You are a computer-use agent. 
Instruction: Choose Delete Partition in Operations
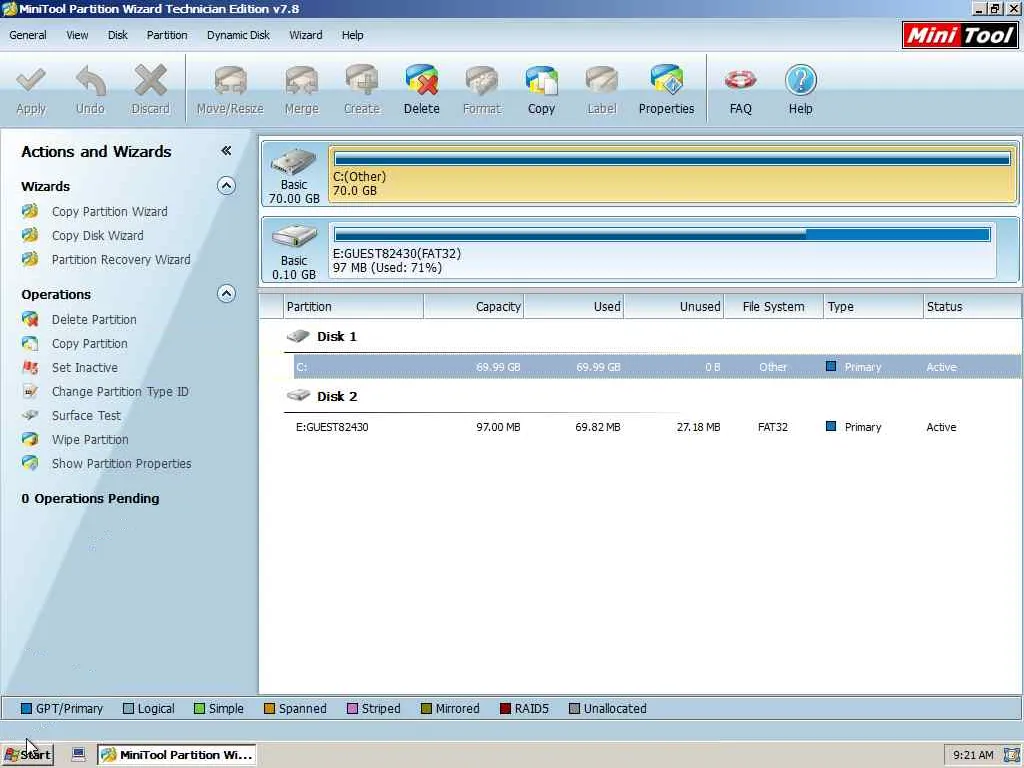pyautogui.click(x=94, y=320)
